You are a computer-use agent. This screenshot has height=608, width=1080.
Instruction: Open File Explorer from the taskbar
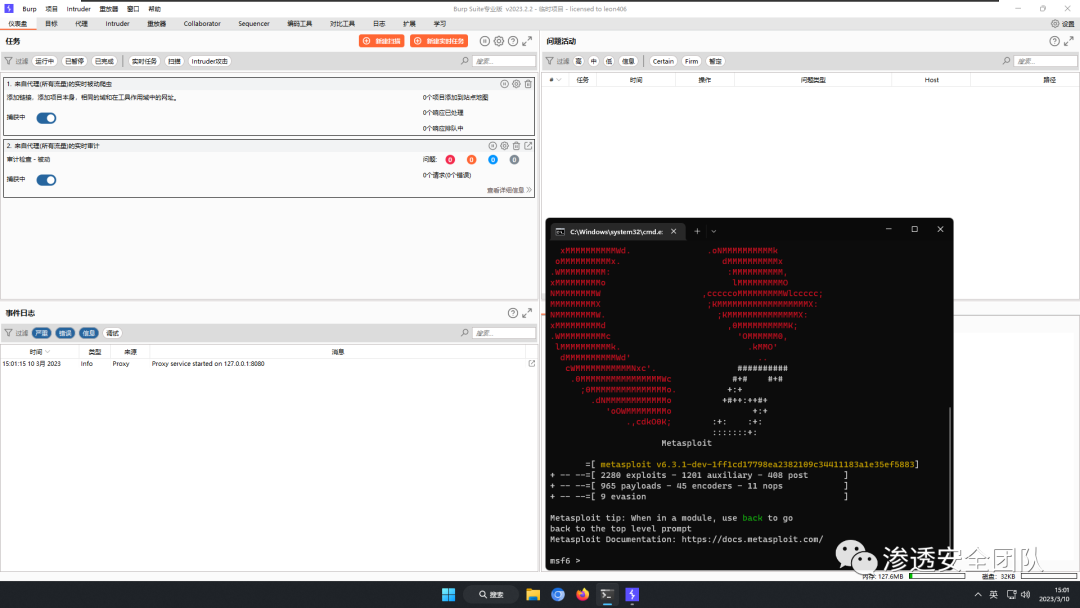533,594
